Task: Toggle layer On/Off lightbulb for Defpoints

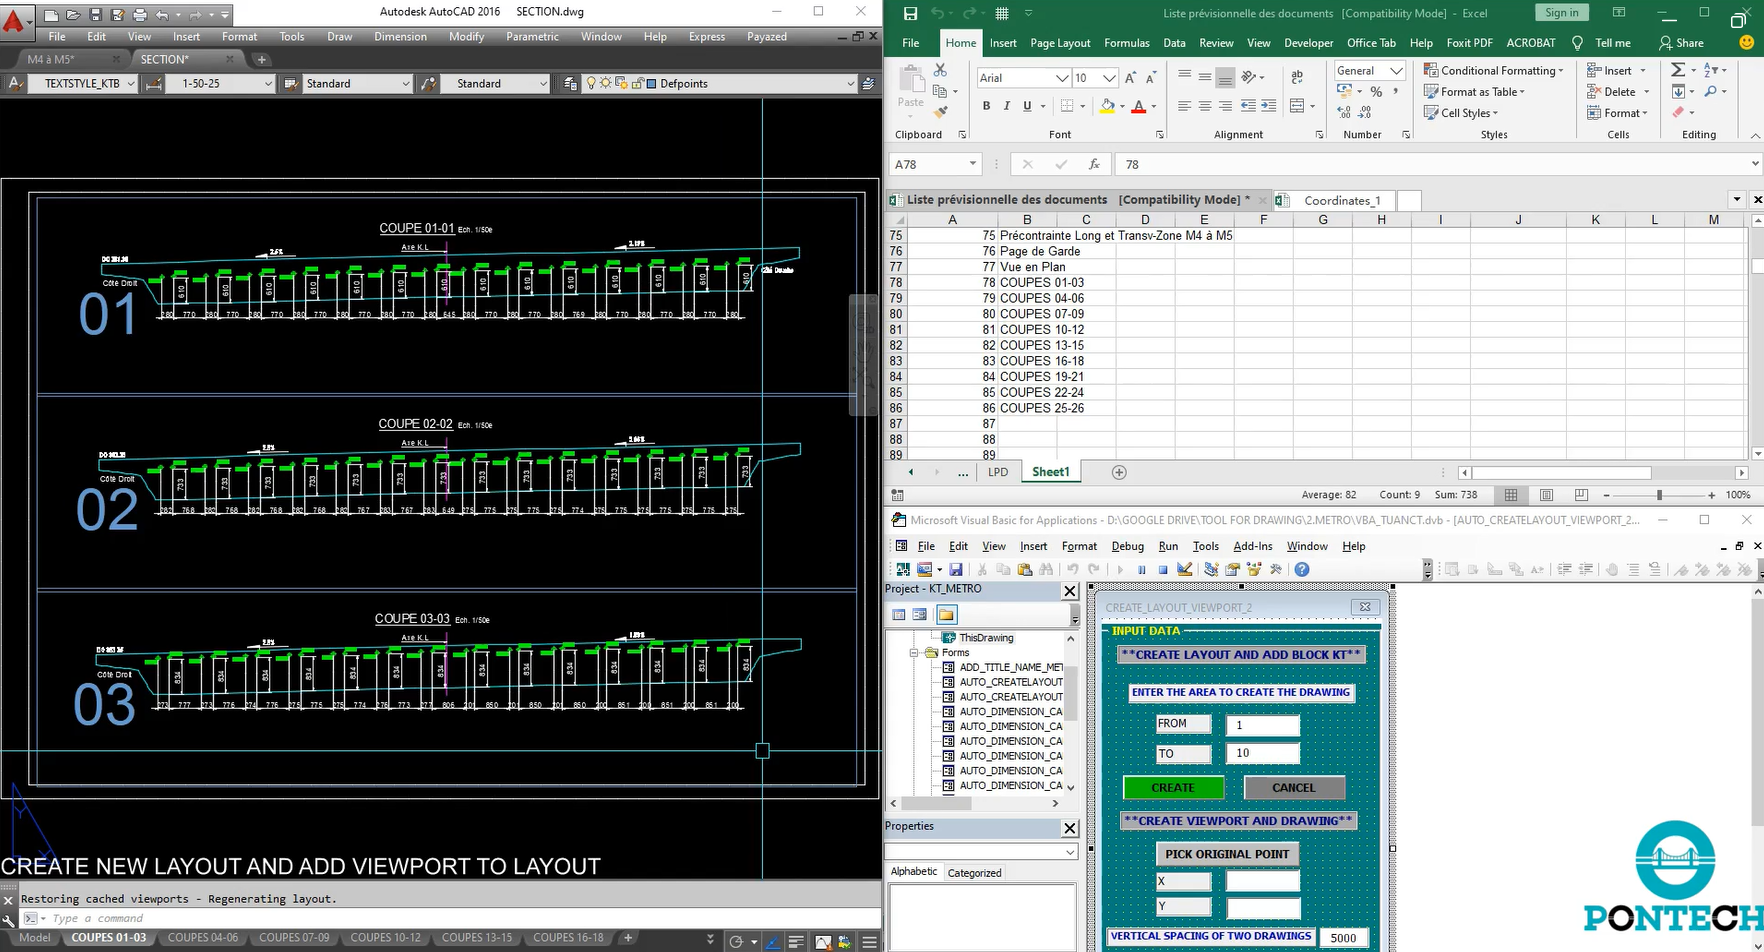Action: pos(591,84)
